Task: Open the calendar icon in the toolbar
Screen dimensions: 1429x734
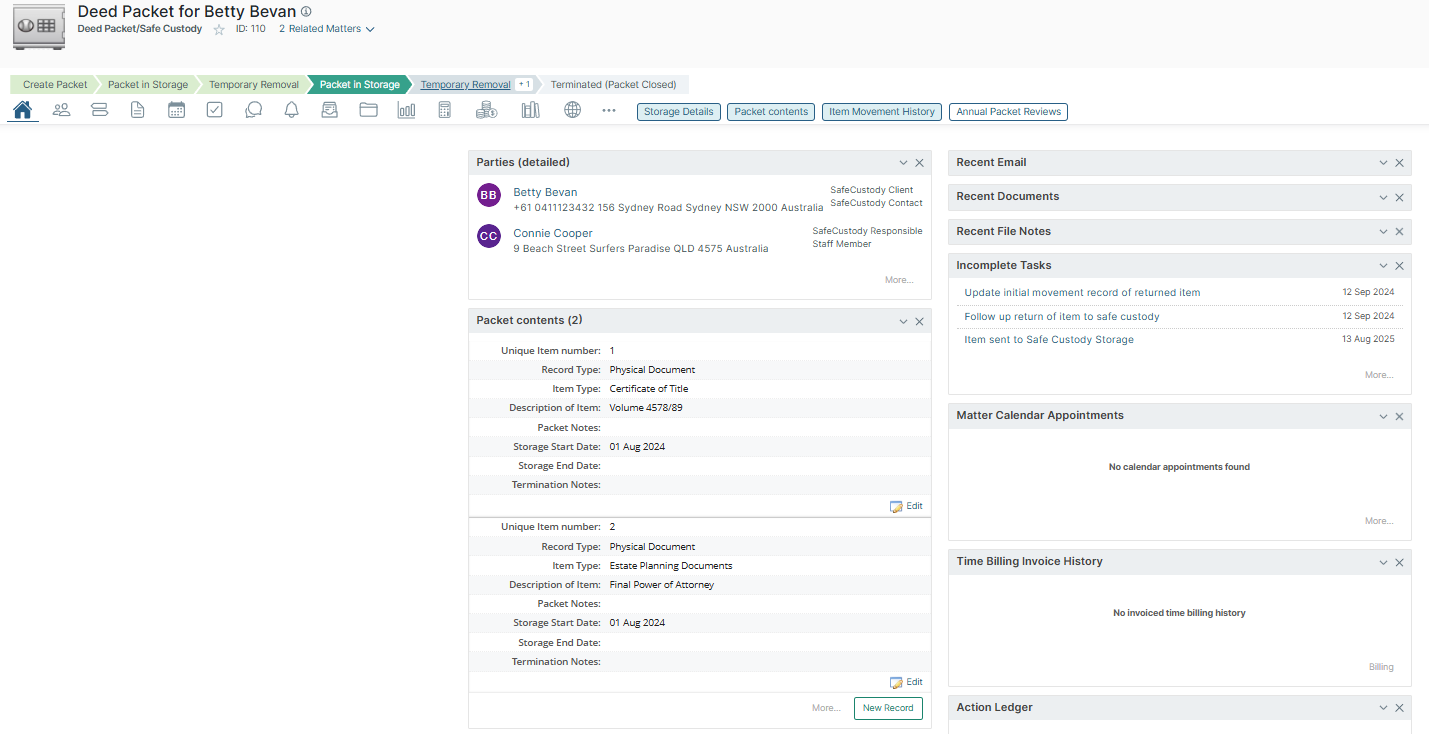Action: [x=176, y=110]
